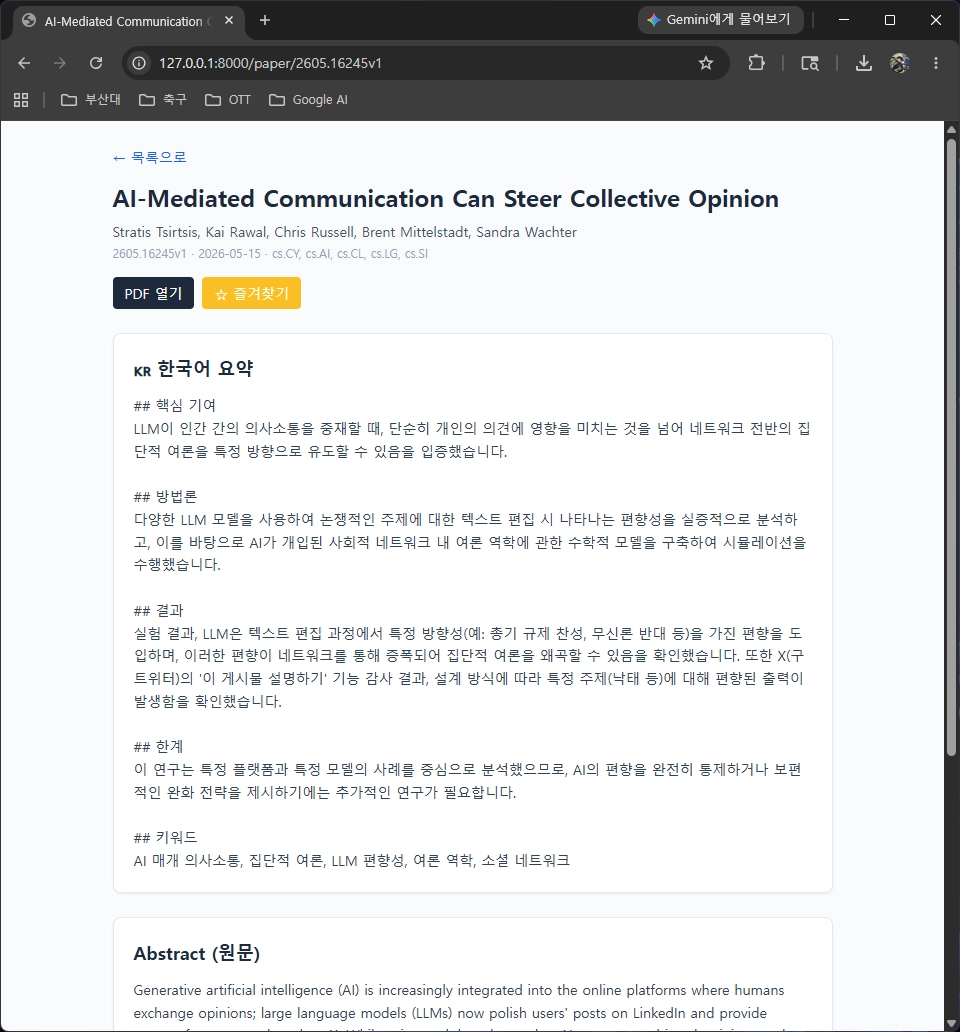
Task: Click the ## 방법론 heading text
Action: 165,496
